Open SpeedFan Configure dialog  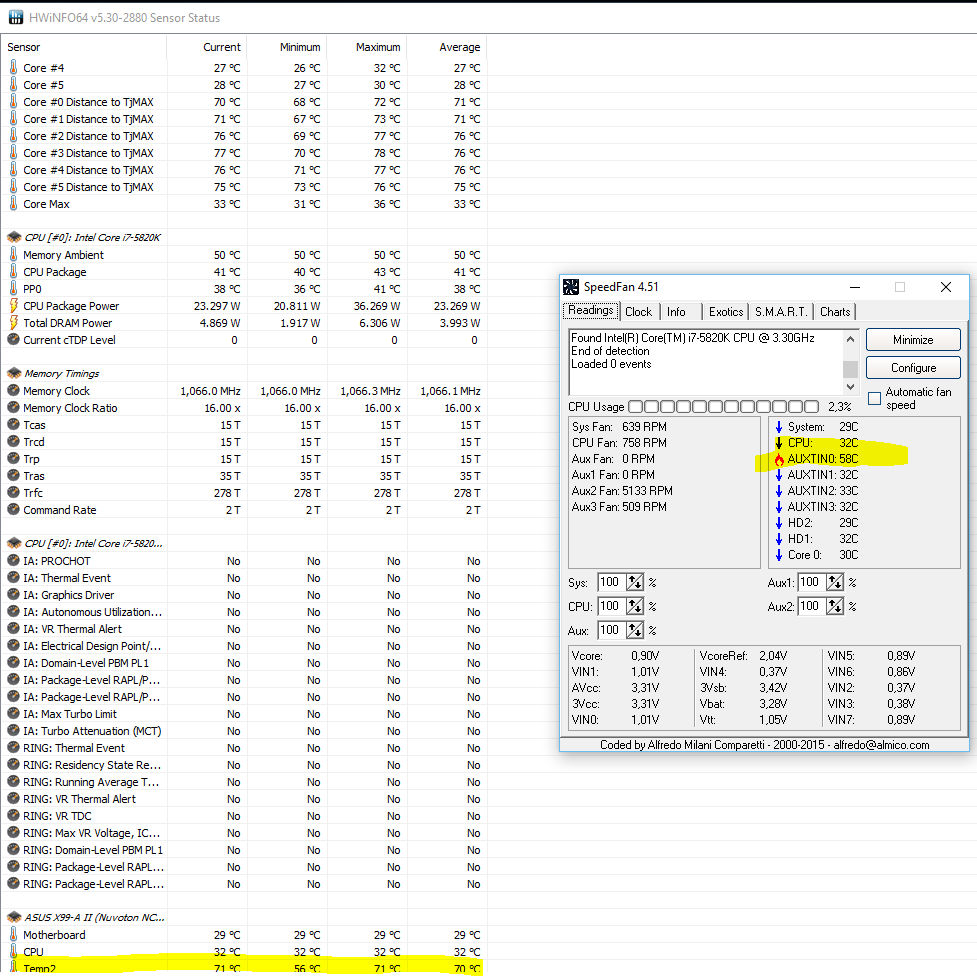pos(913,368)
